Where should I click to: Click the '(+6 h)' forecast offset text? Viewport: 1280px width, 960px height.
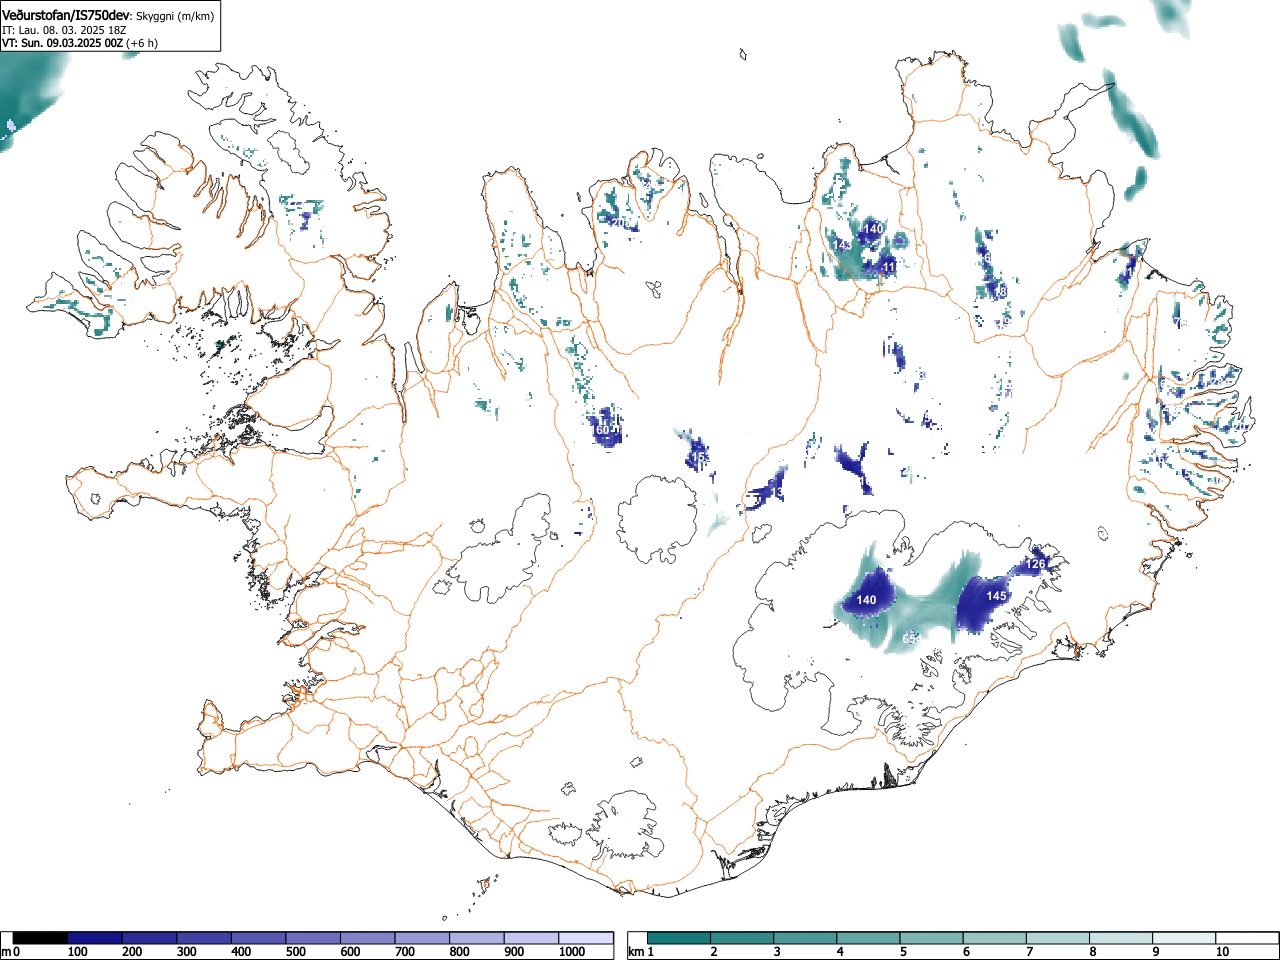coord(142,43)
